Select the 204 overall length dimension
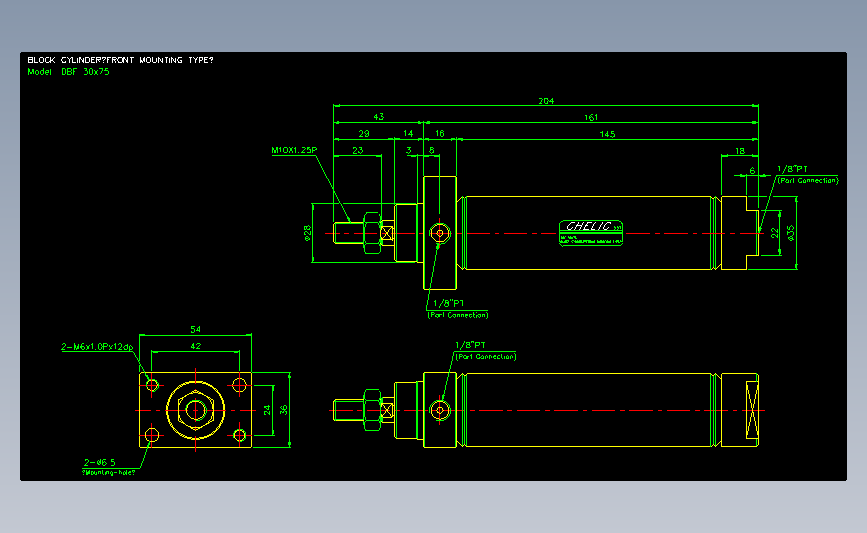867x533 pixels. [x=546, y=101]
